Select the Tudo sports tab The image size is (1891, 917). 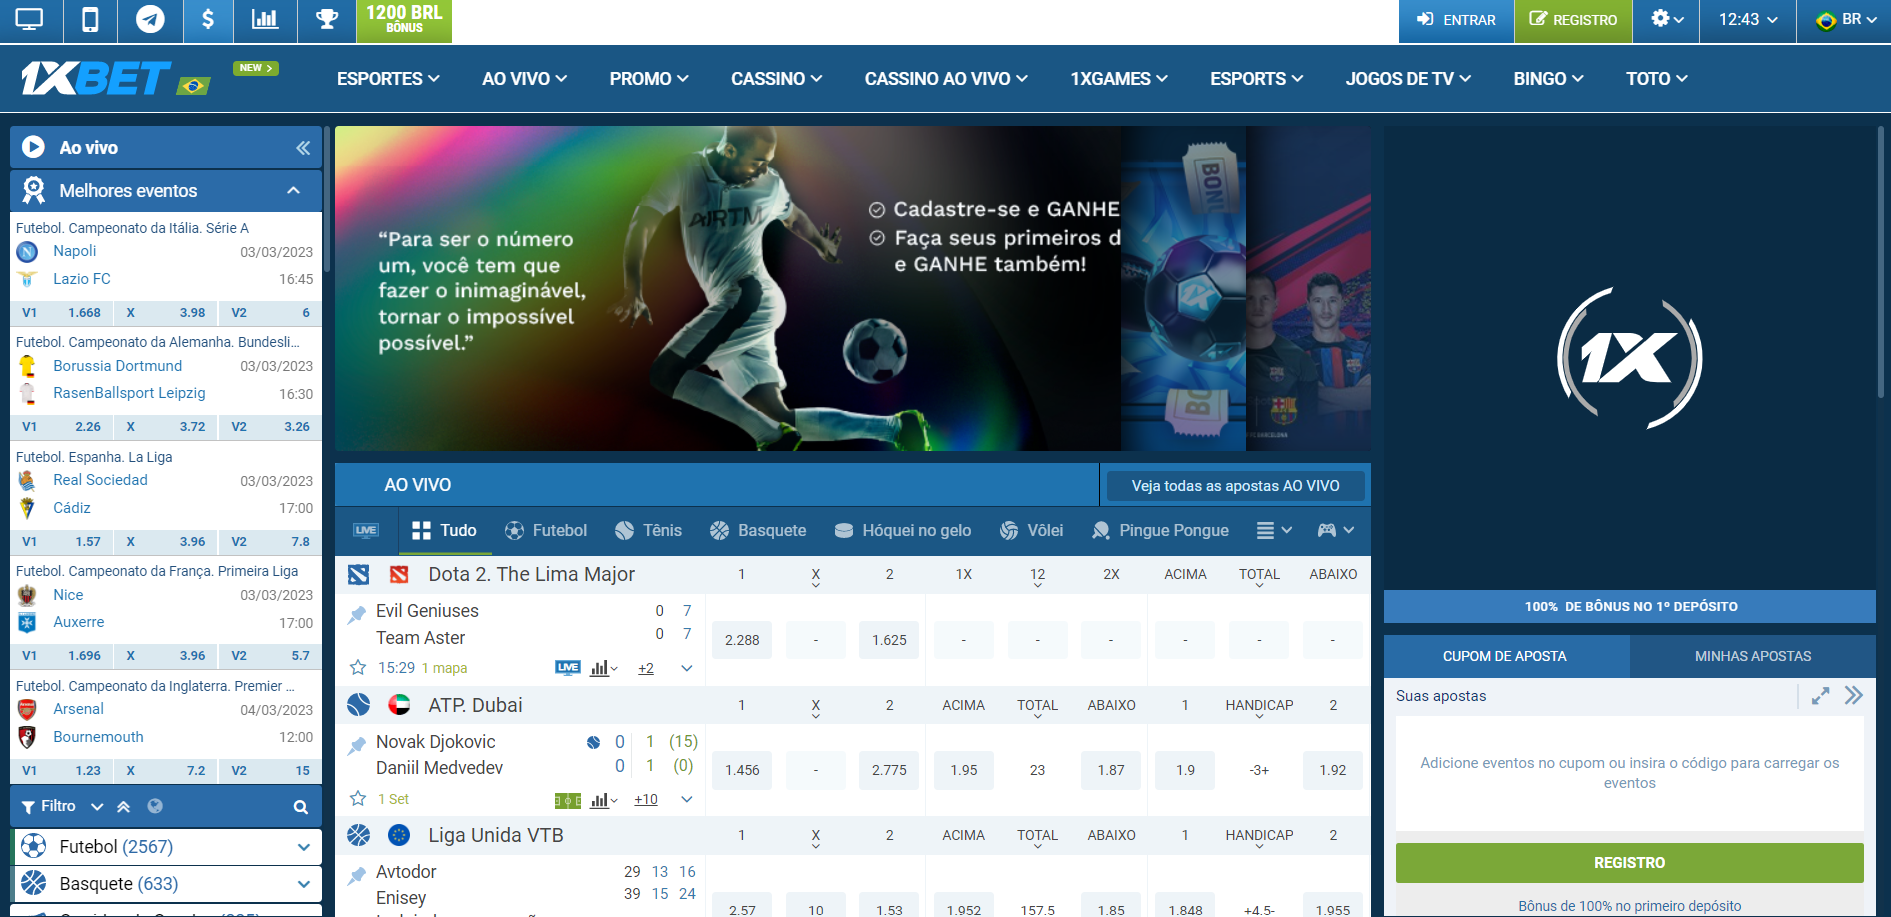point(445,531)
